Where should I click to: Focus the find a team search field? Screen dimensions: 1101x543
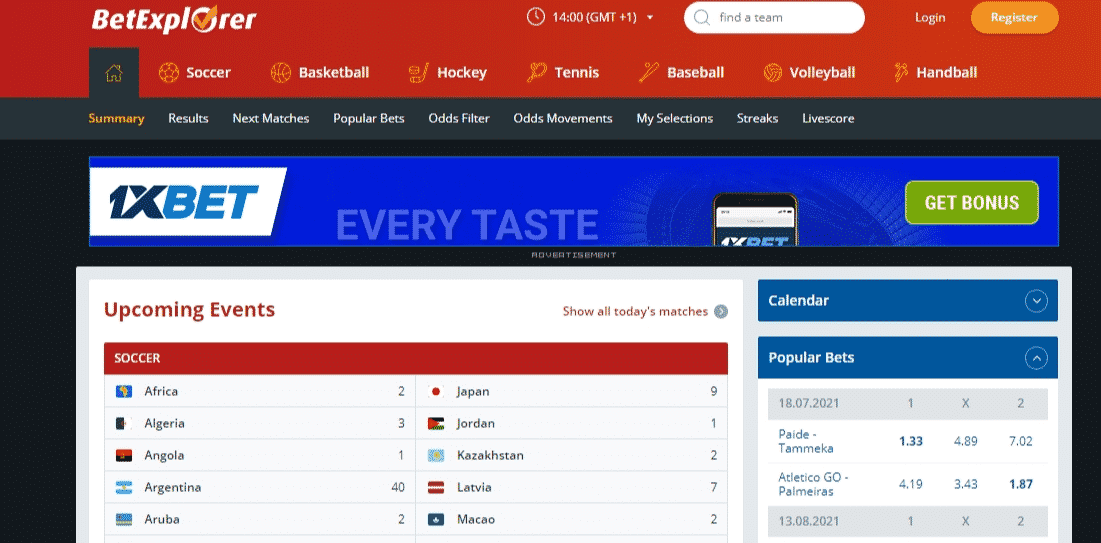coord(774,18)
